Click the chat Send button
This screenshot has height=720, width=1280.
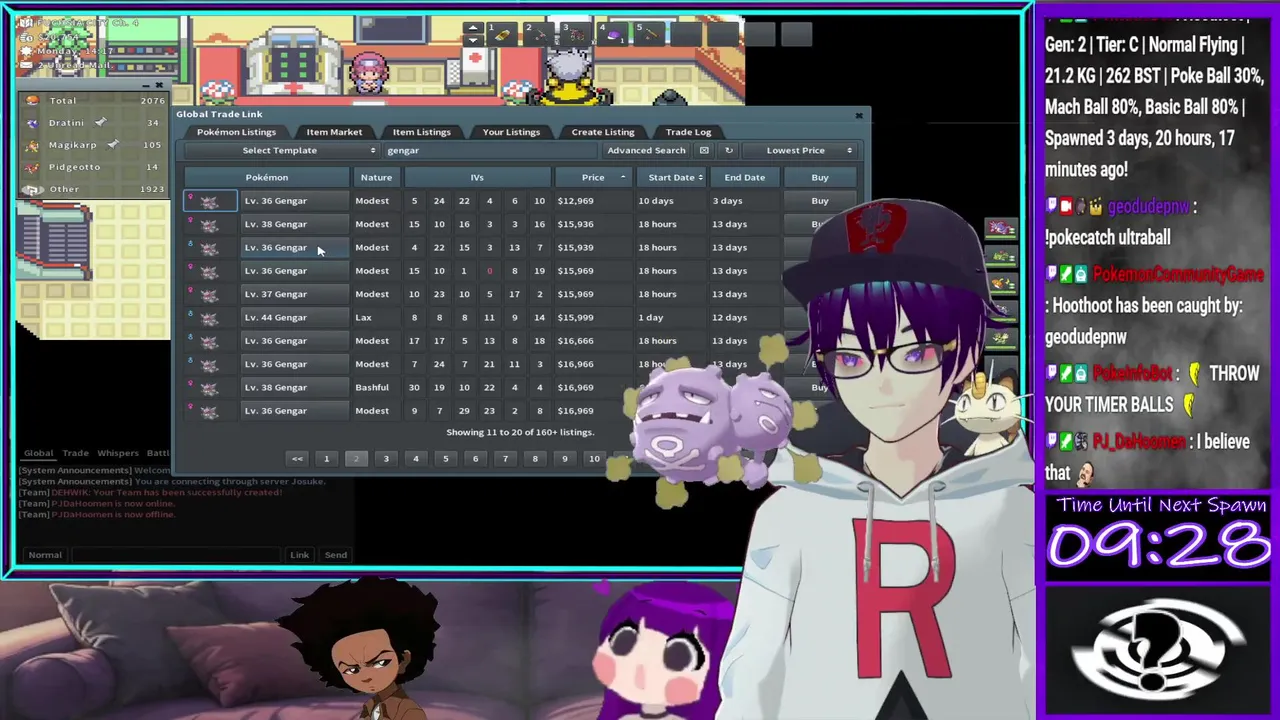(x=336, y=555)
